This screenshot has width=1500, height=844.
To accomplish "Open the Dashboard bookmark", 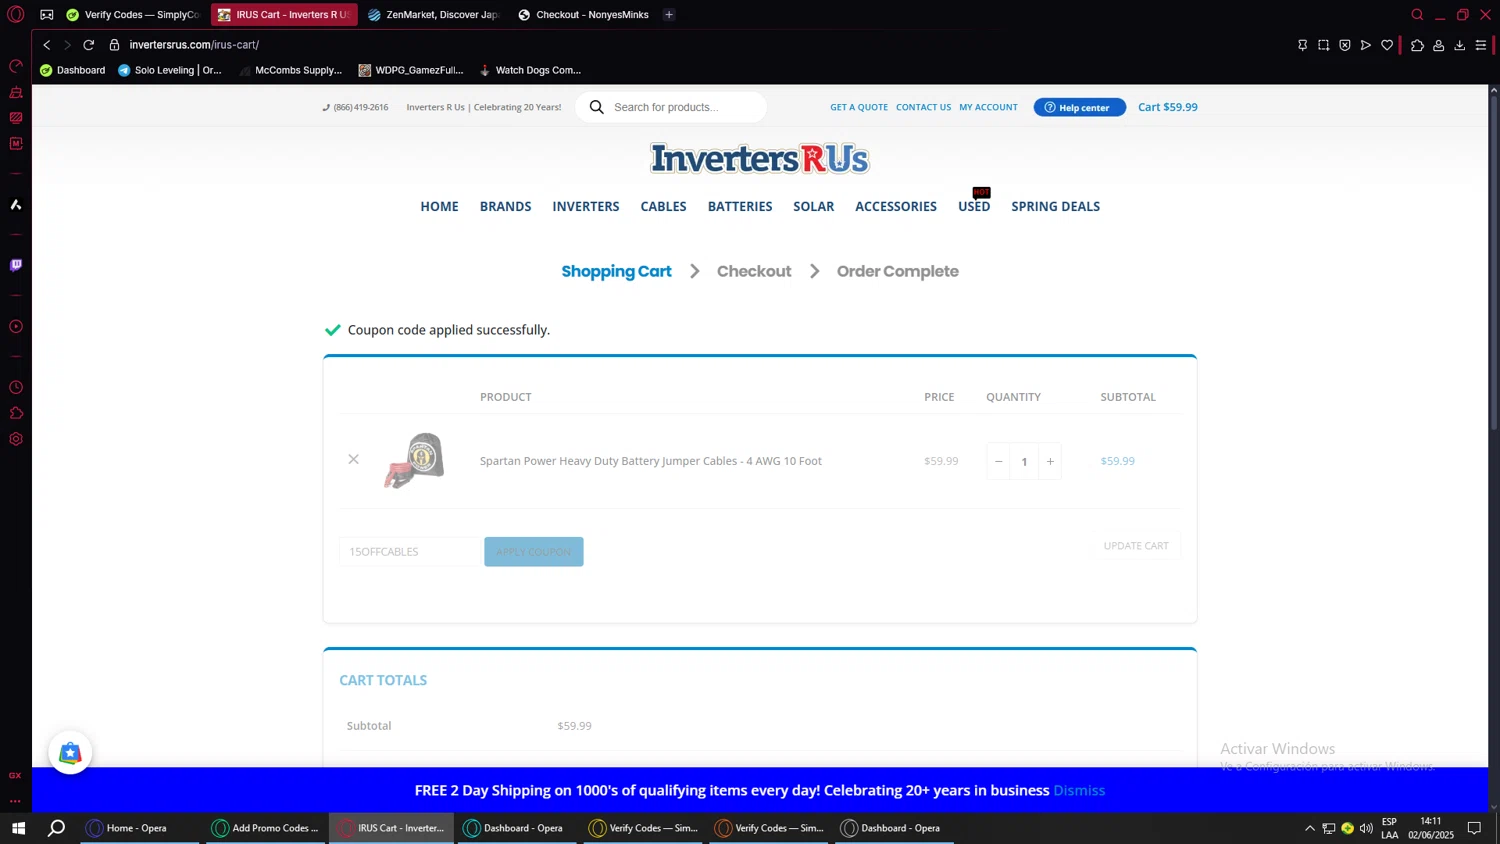I will point(72,70).
